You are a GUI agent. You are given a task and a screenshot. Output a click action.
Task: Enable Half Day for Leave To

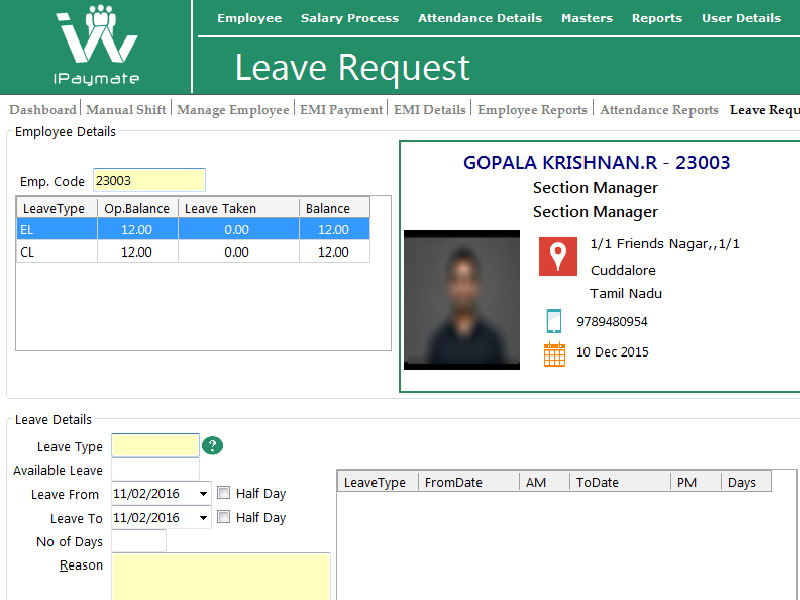pyautogui.click(x=224, y=517)
